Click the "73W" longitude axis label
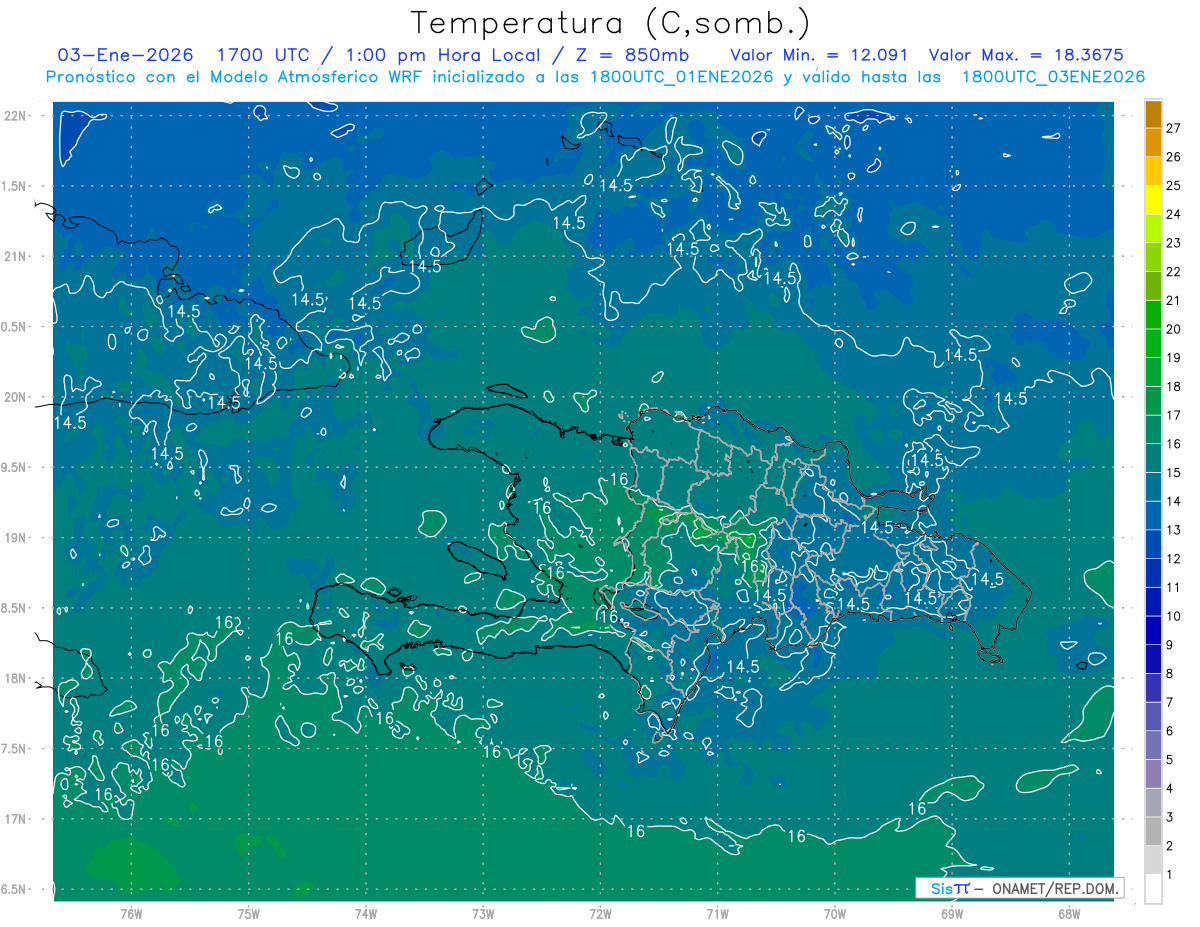The width and height of the screenshot is (1200, 927). 483,913
